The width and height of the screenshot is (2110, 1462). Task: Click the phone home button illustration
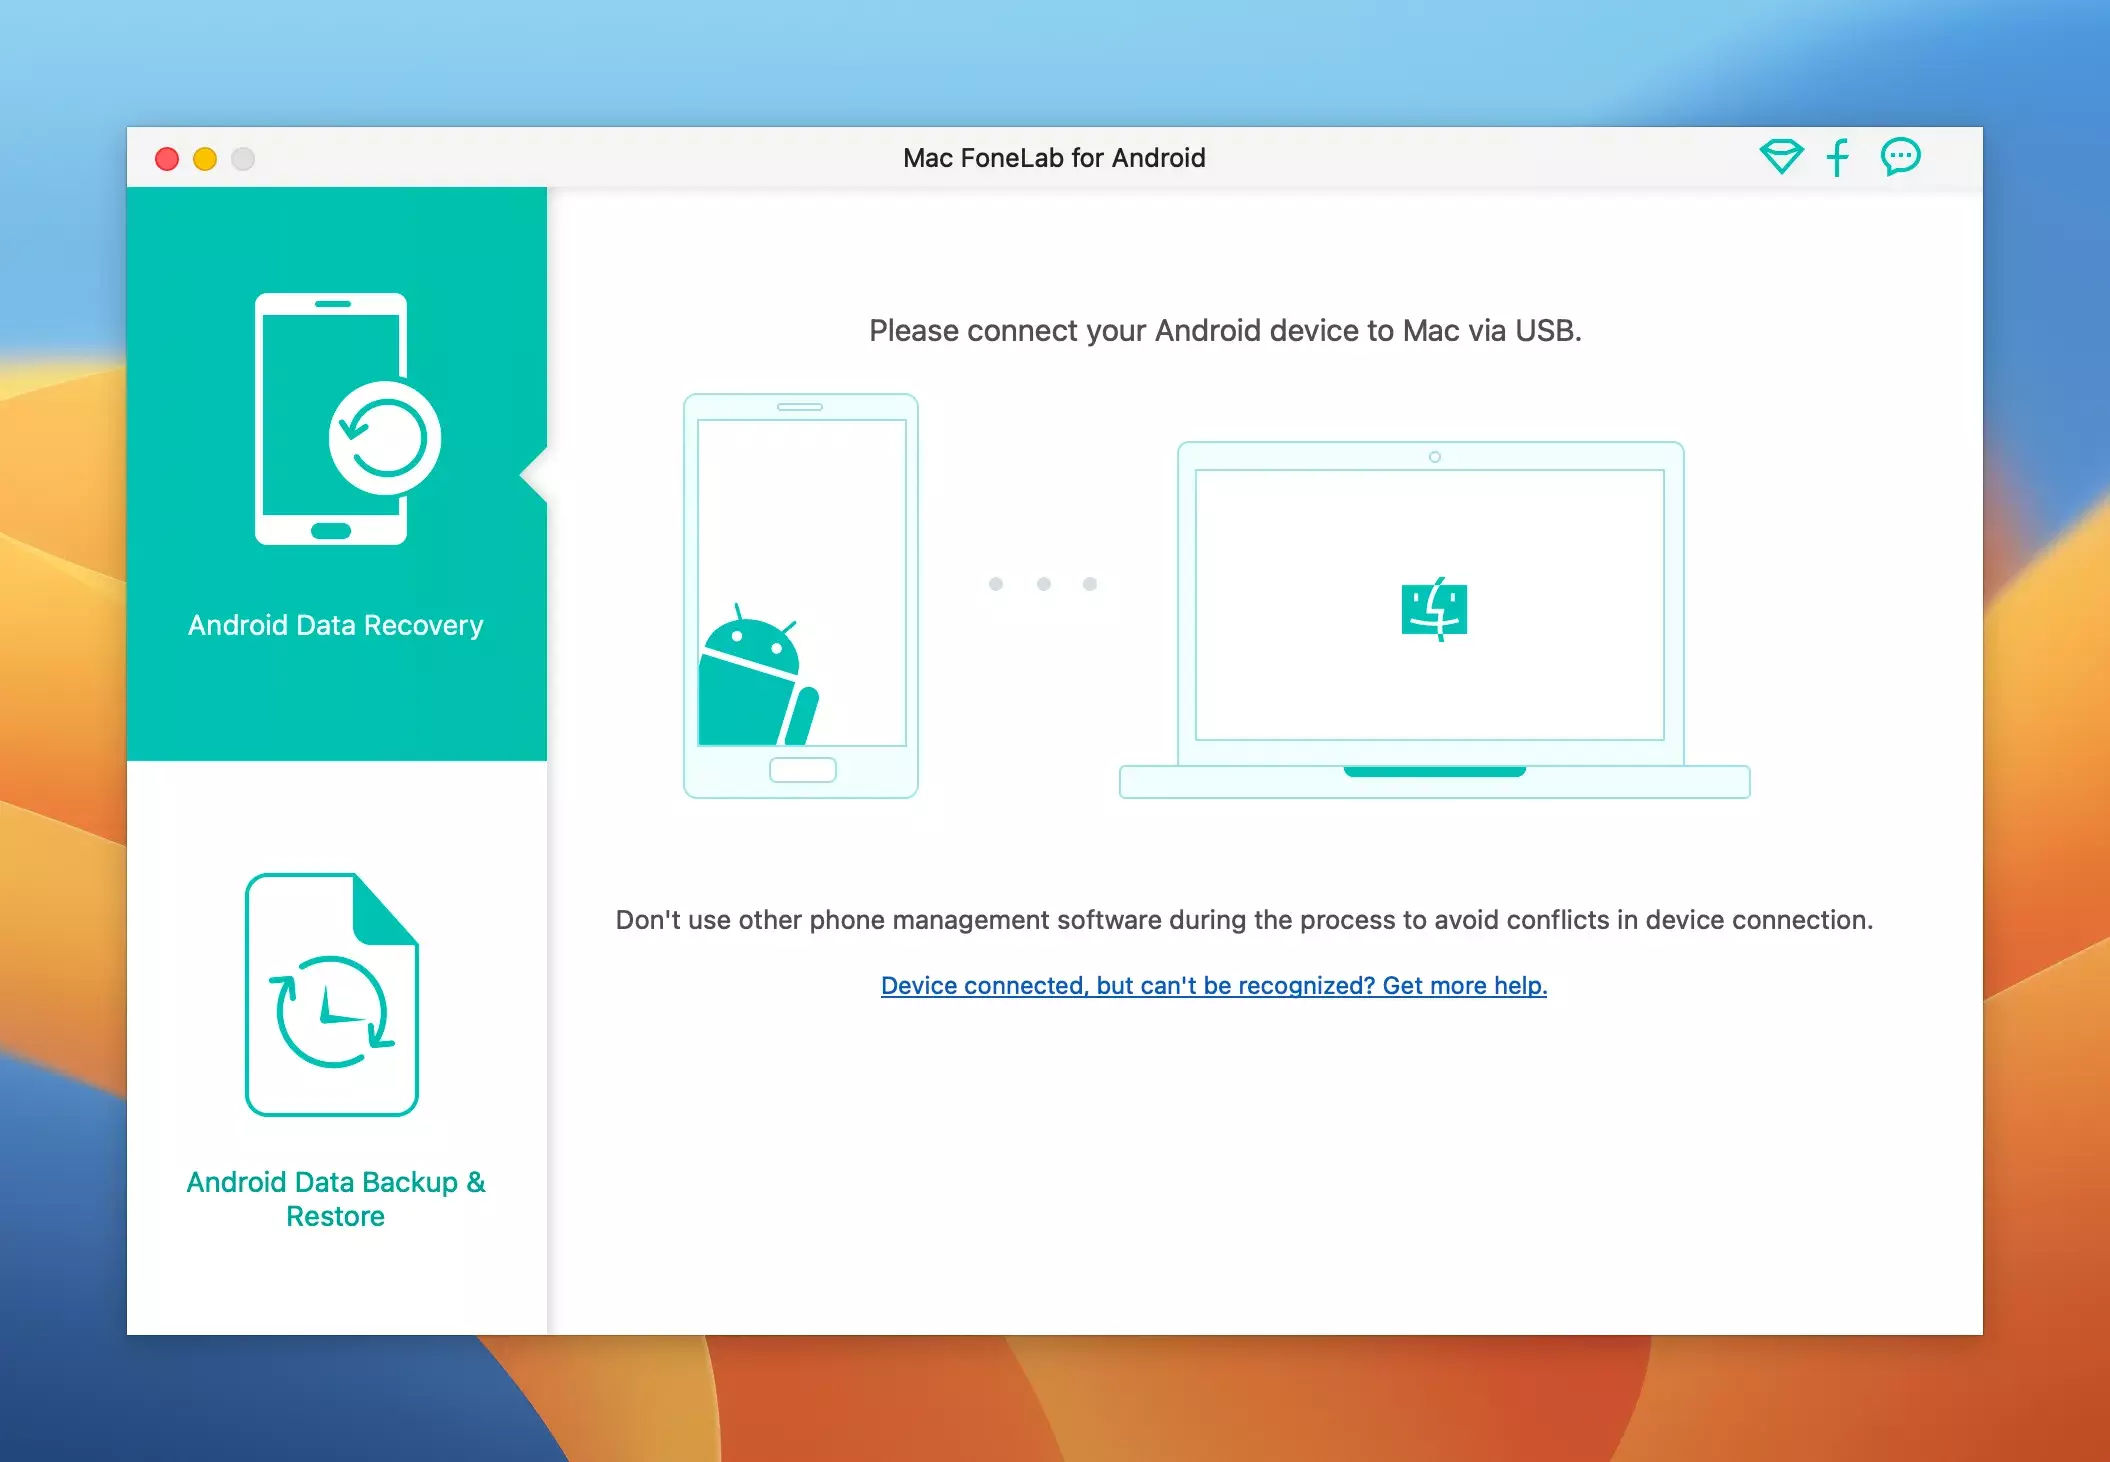[802, 770]
